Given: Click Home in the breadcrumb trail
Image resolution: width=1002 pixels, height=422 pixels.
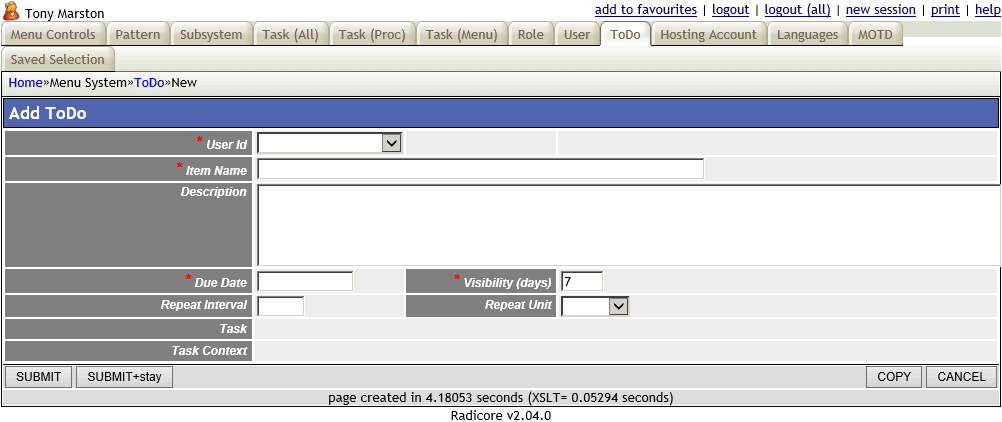Looking at the screenshot, I should tap(25, 82).
